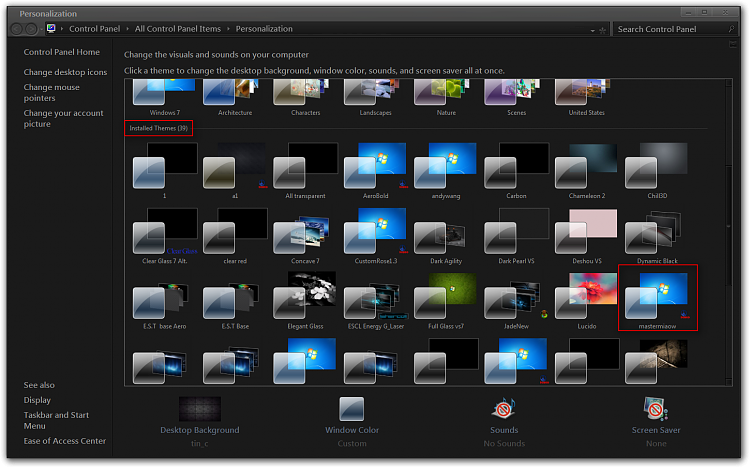Viewport: 750px width, 468px height.
Task: Select the Clear Glass 7 Alt. theme
Action: 165,236
